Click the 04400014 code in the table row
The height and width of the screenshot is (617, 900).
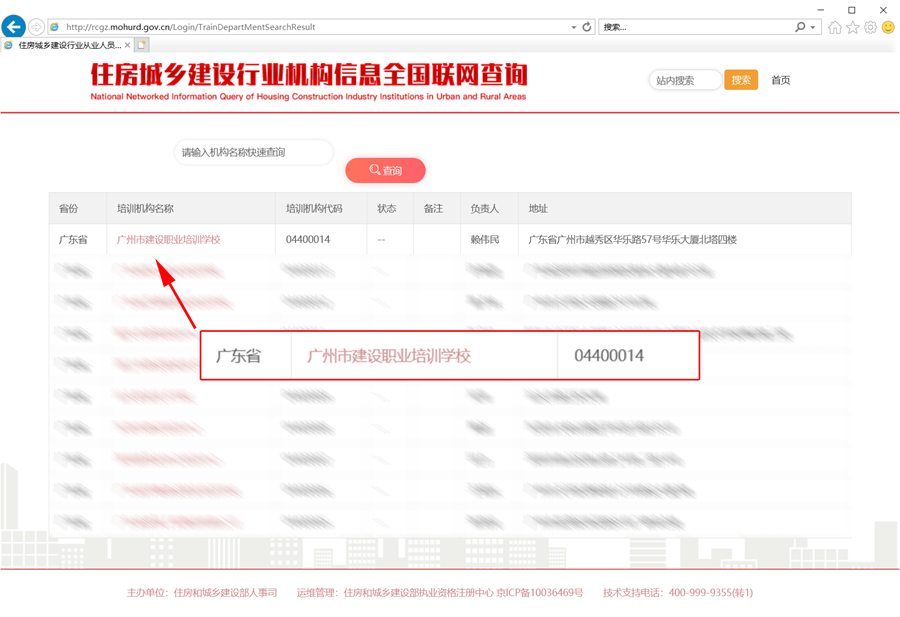tap(308, 239)
